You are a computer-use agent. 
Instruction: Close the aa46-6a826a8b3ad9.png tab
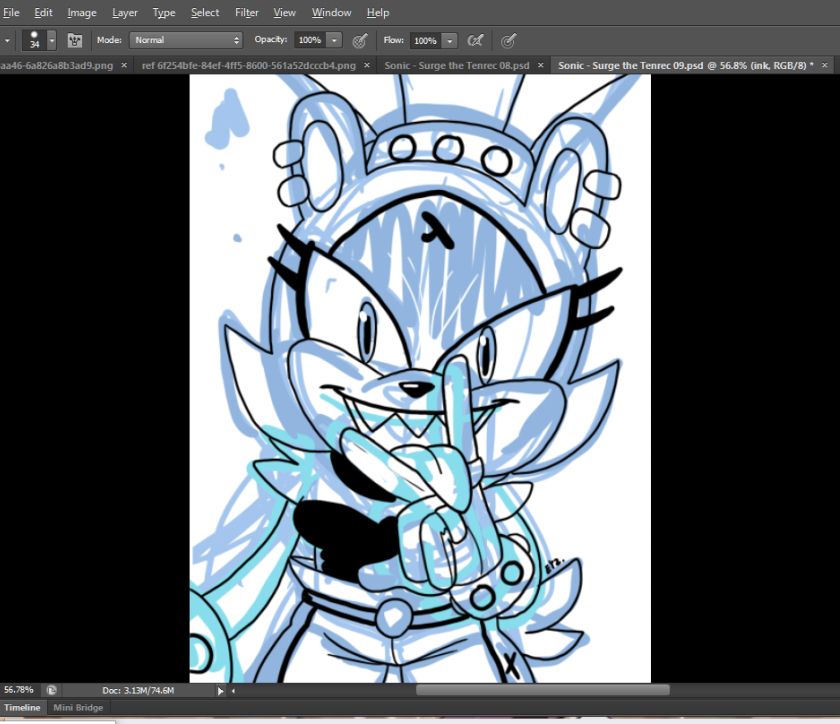coord(124,65)
